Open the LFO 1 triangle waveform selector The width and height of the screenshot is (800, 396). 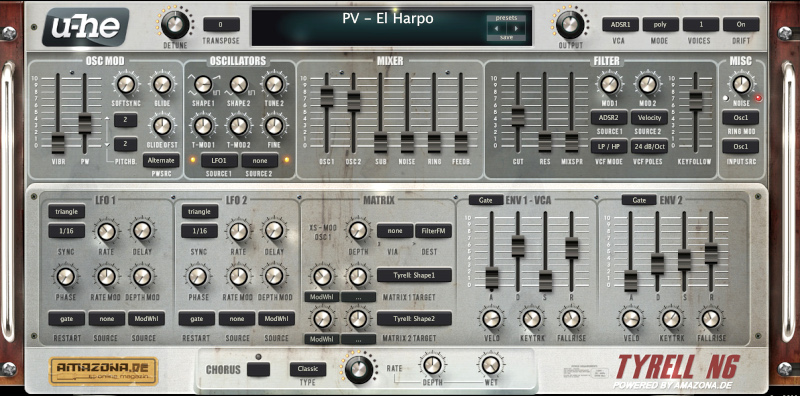67,211
